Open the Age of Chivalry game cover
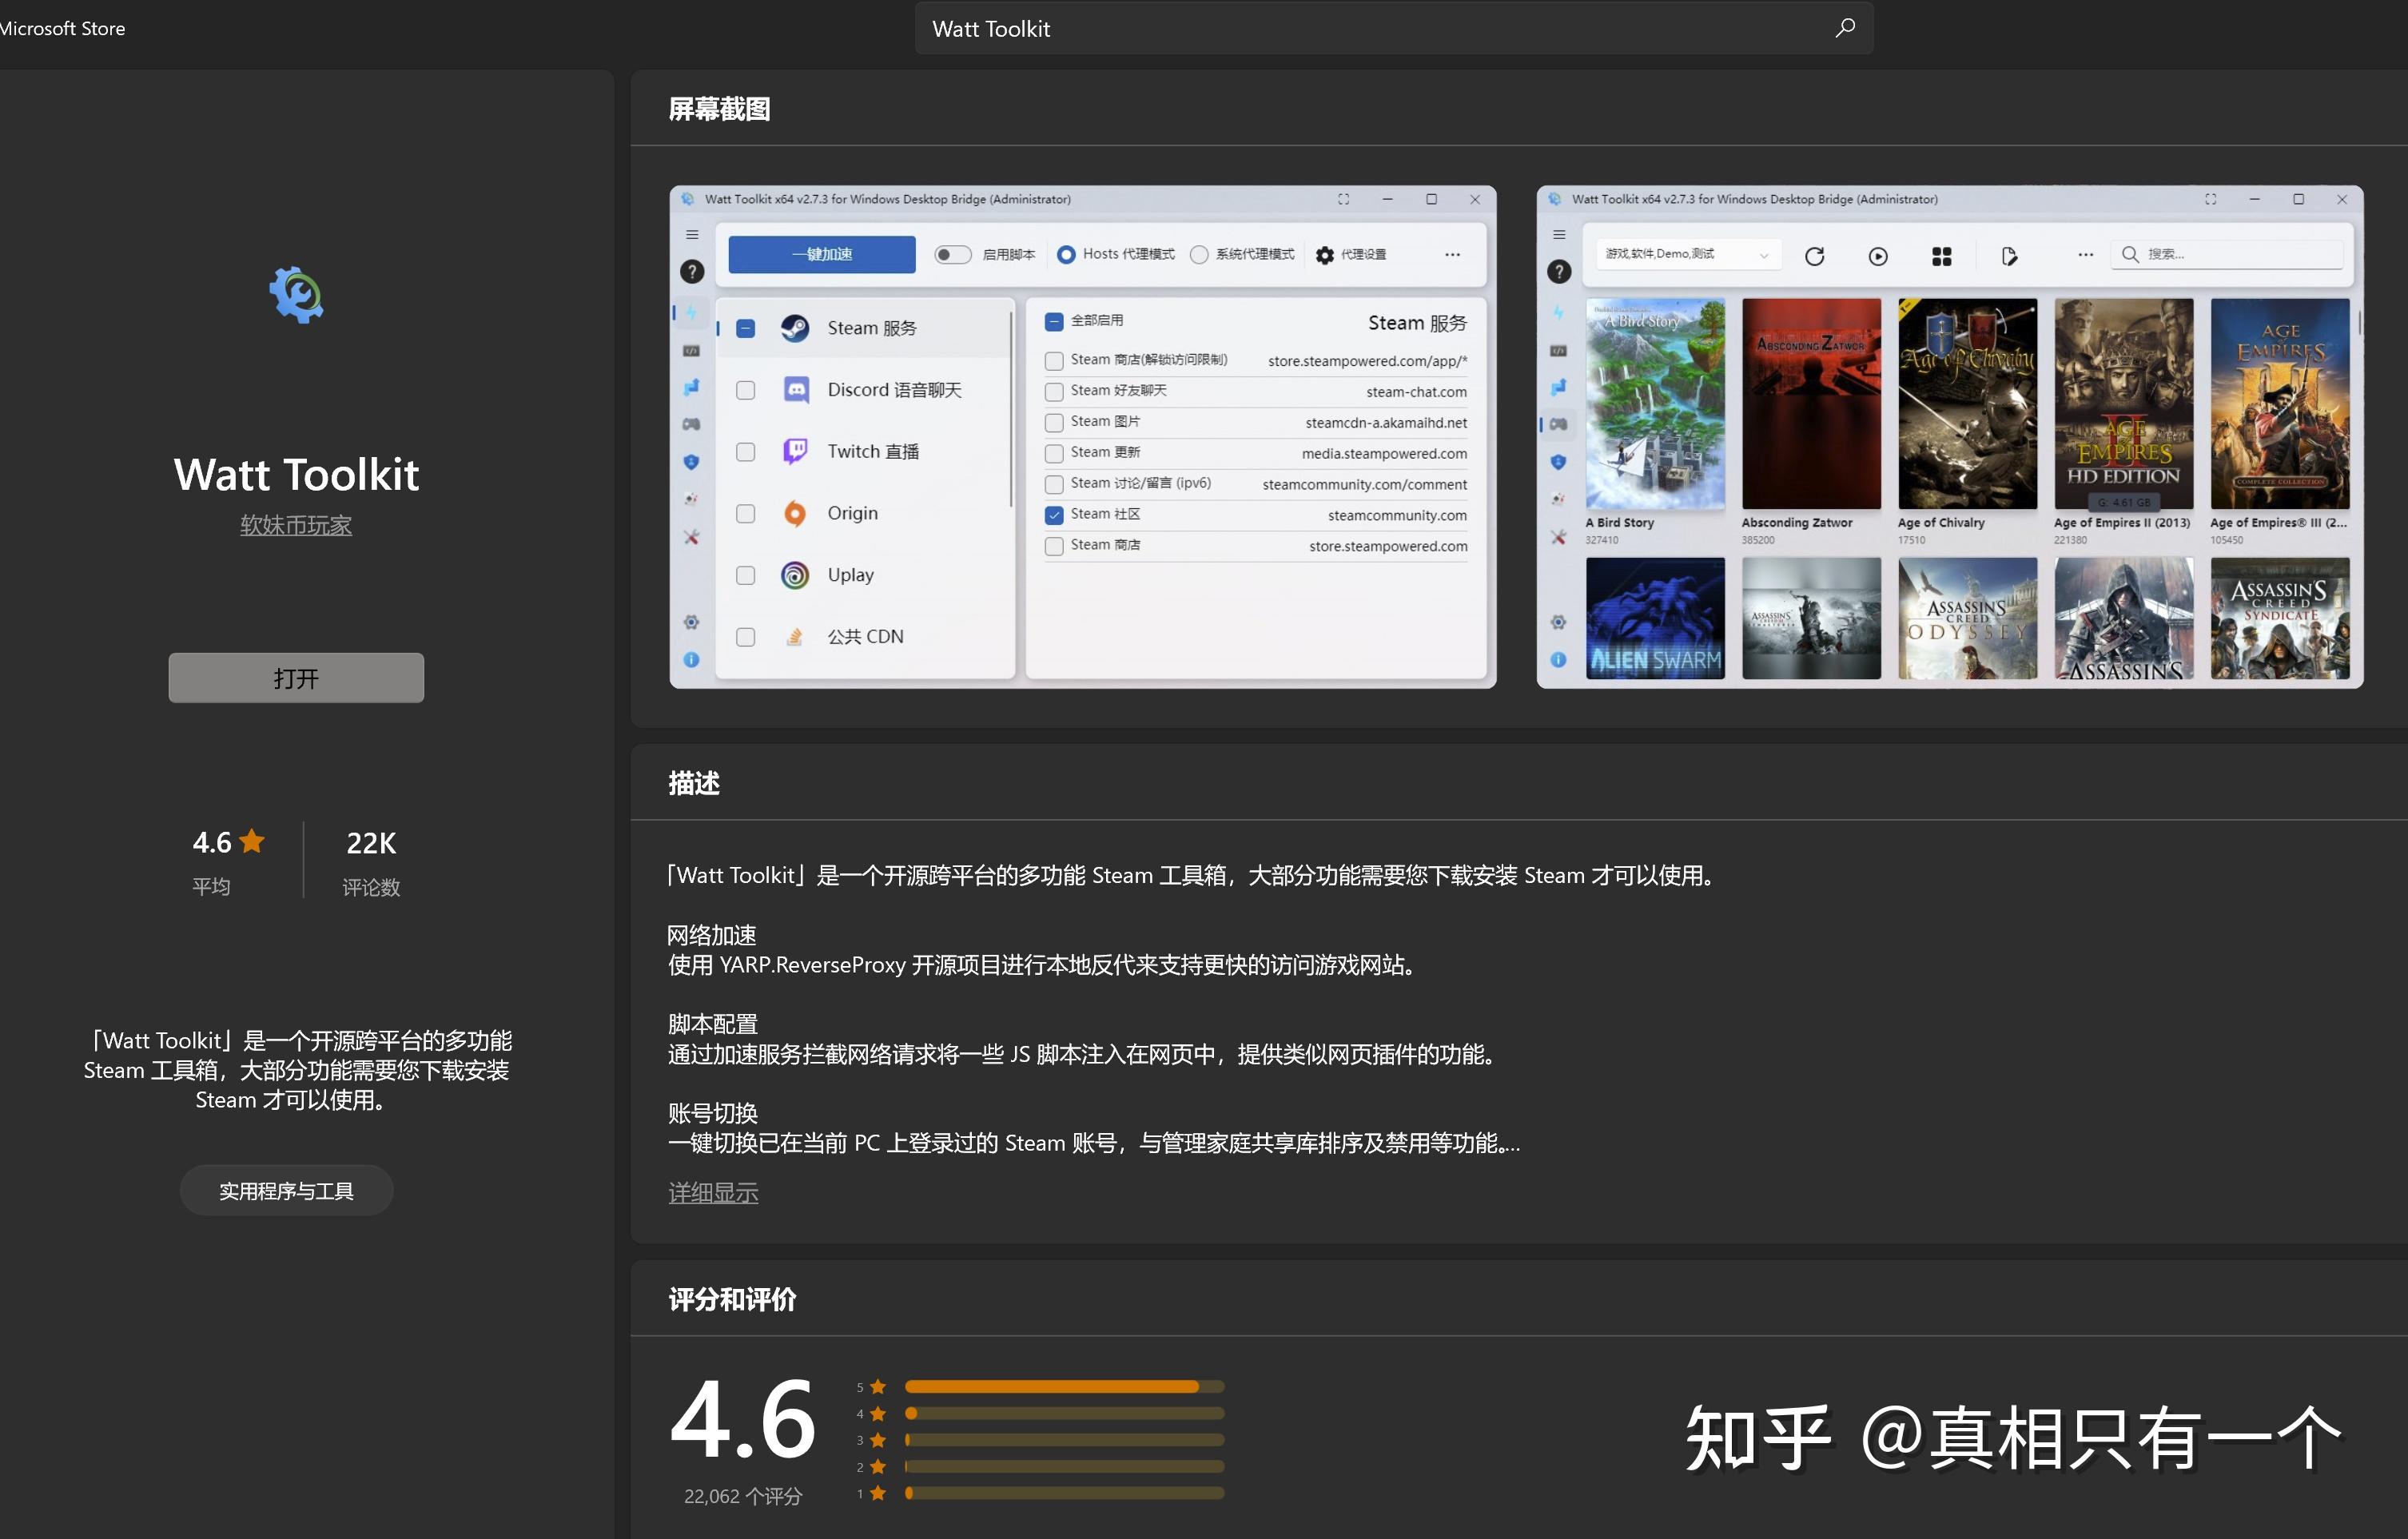The height and width of the screenshot is (1539, 2408). (x=1967, y=404)
